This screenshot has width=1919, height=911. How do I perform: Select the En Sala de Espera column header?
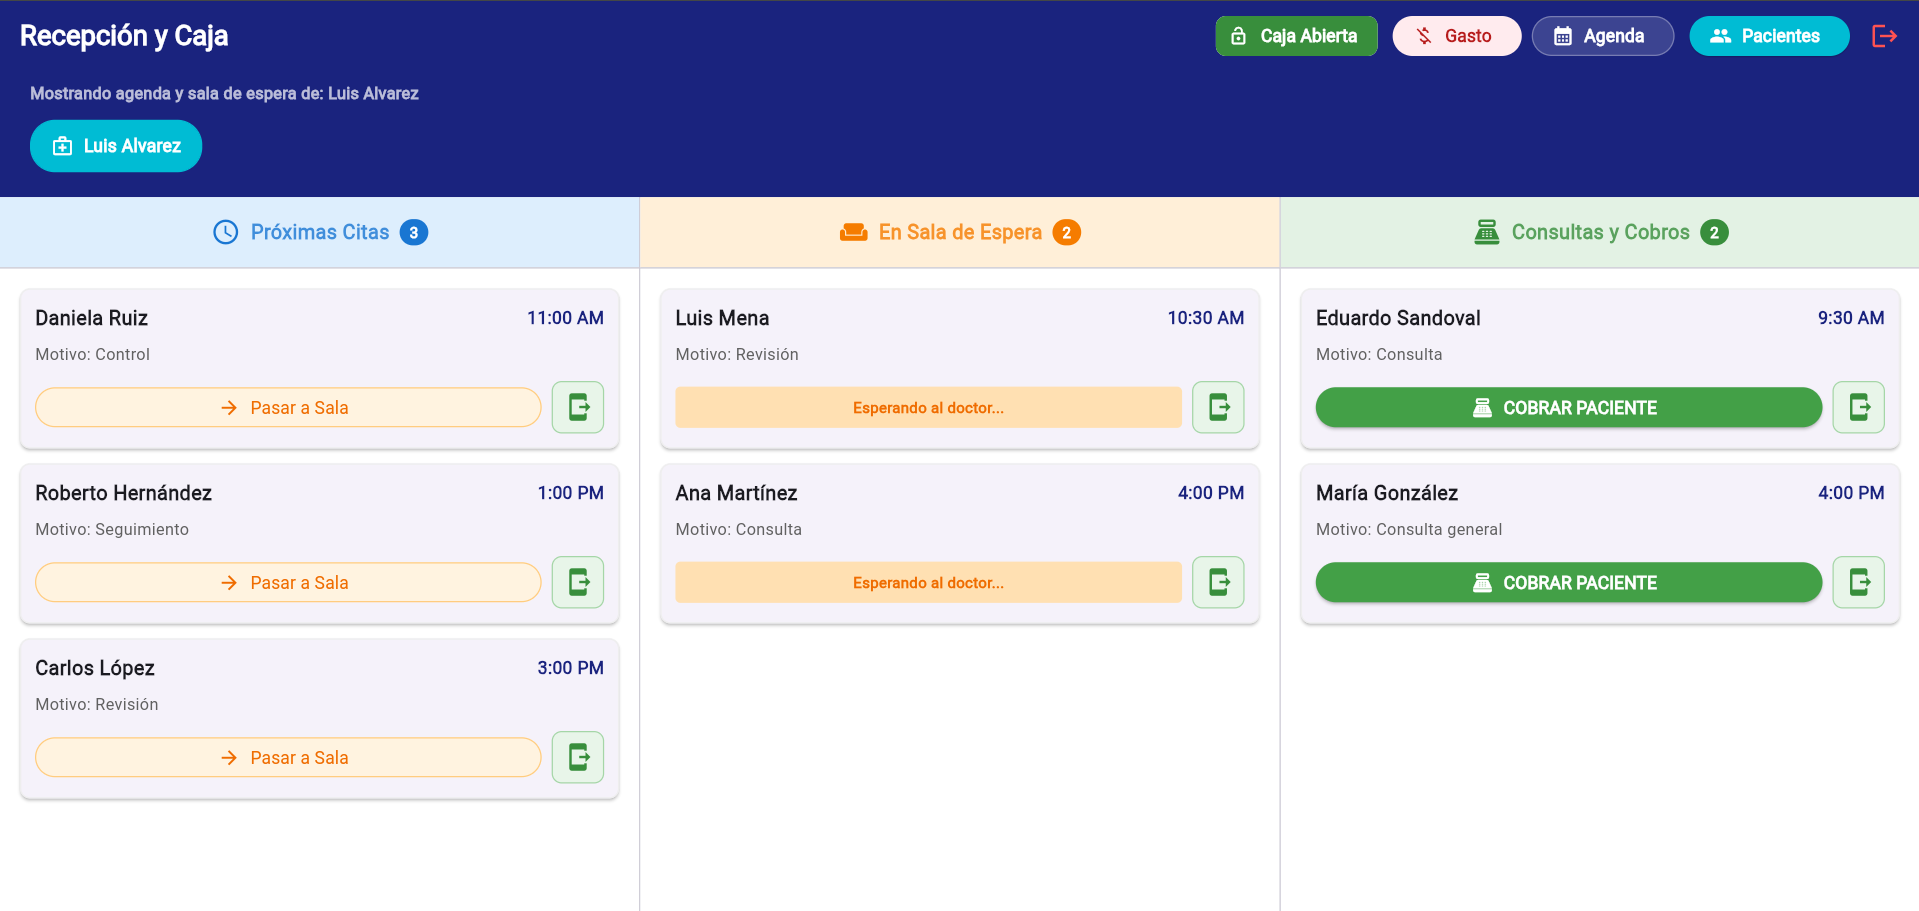click(x=958, y=231)
